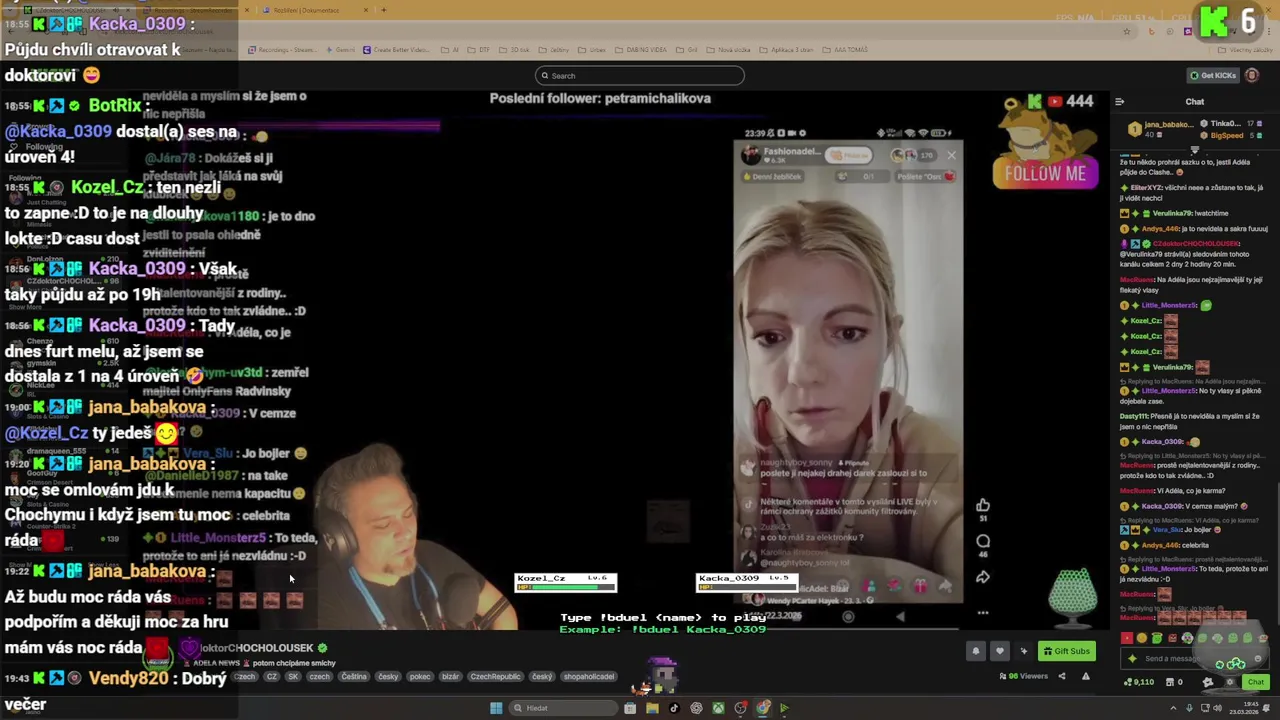Click username Dasty111 in chat

[1133, 416]
